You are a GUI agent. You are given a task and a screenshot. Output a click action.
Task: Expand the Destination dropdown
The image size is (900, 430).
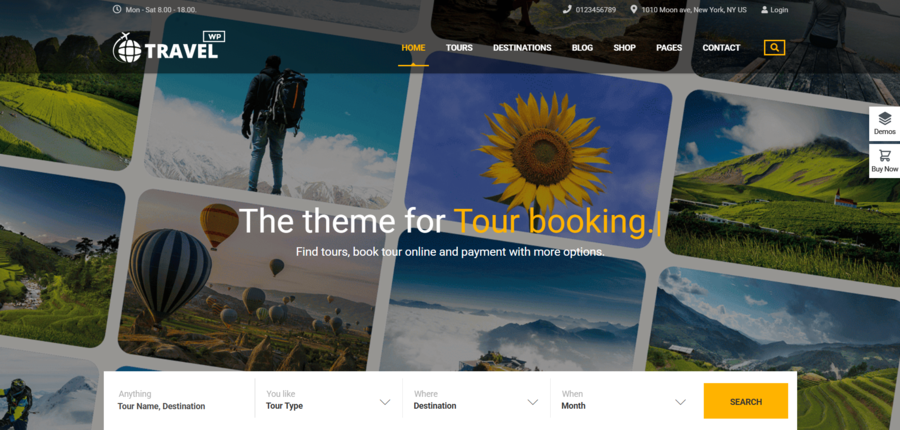(476, 400)
